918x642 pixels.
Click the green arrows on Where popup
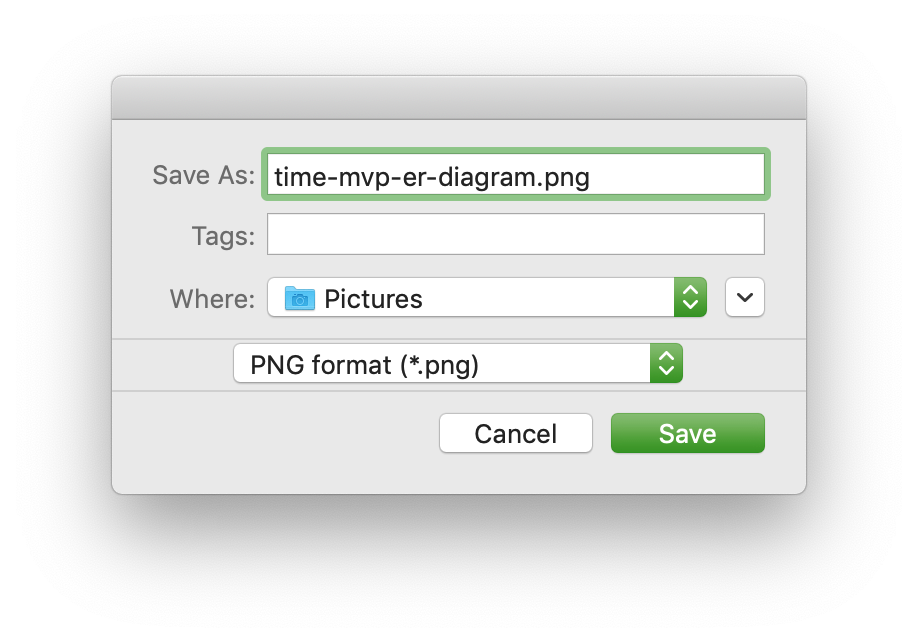690,298
